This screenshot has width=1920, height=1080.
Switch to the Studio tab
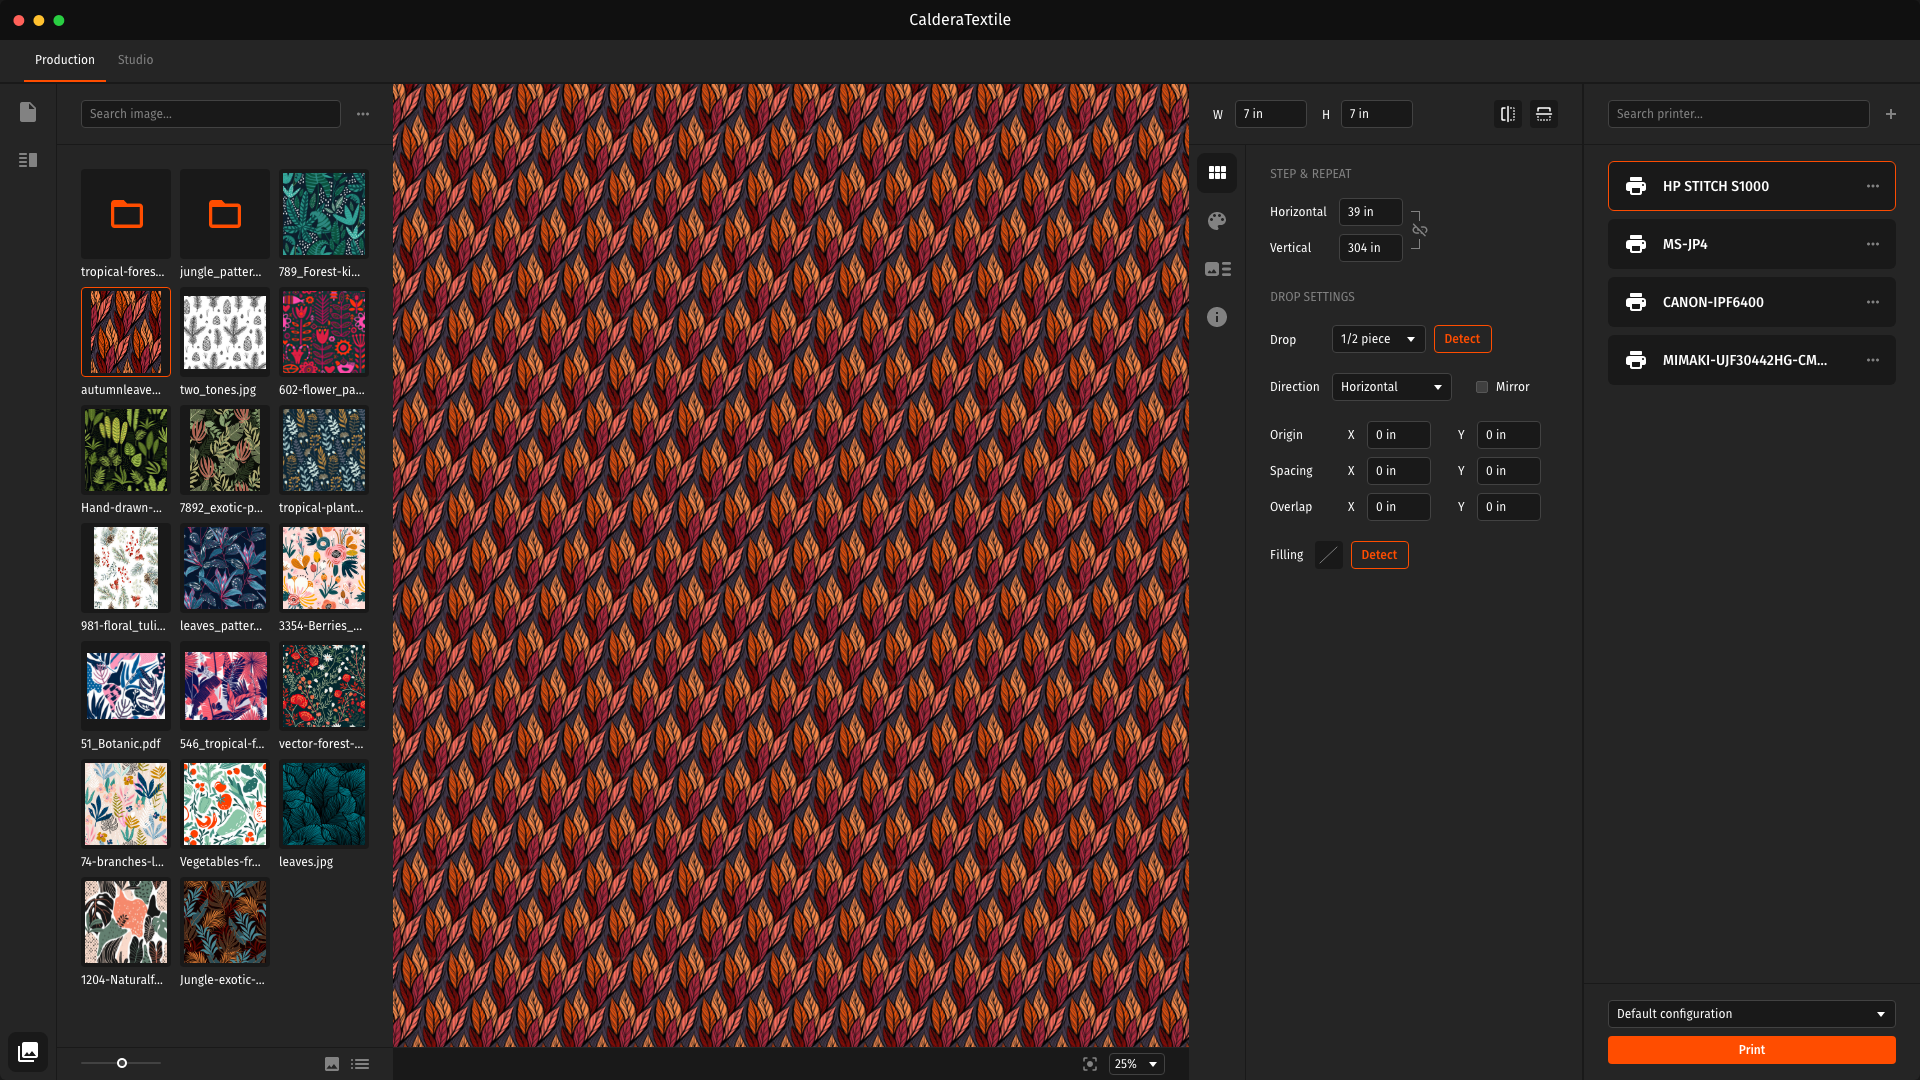tap(135, 60)
